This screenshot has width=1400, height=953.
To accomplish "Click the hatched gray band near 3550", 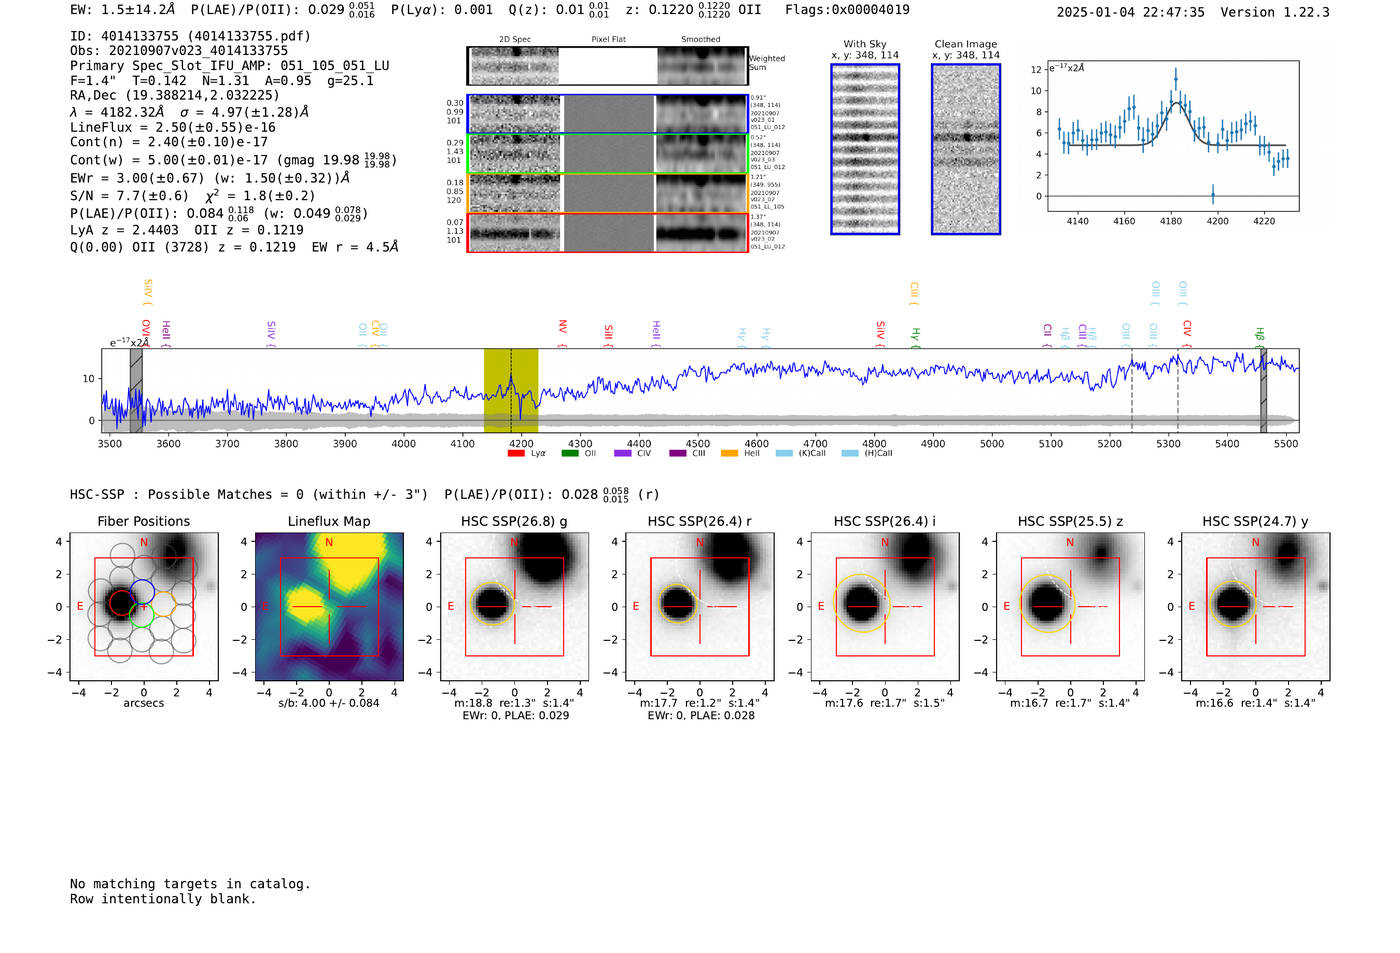I will coord(136,390).
